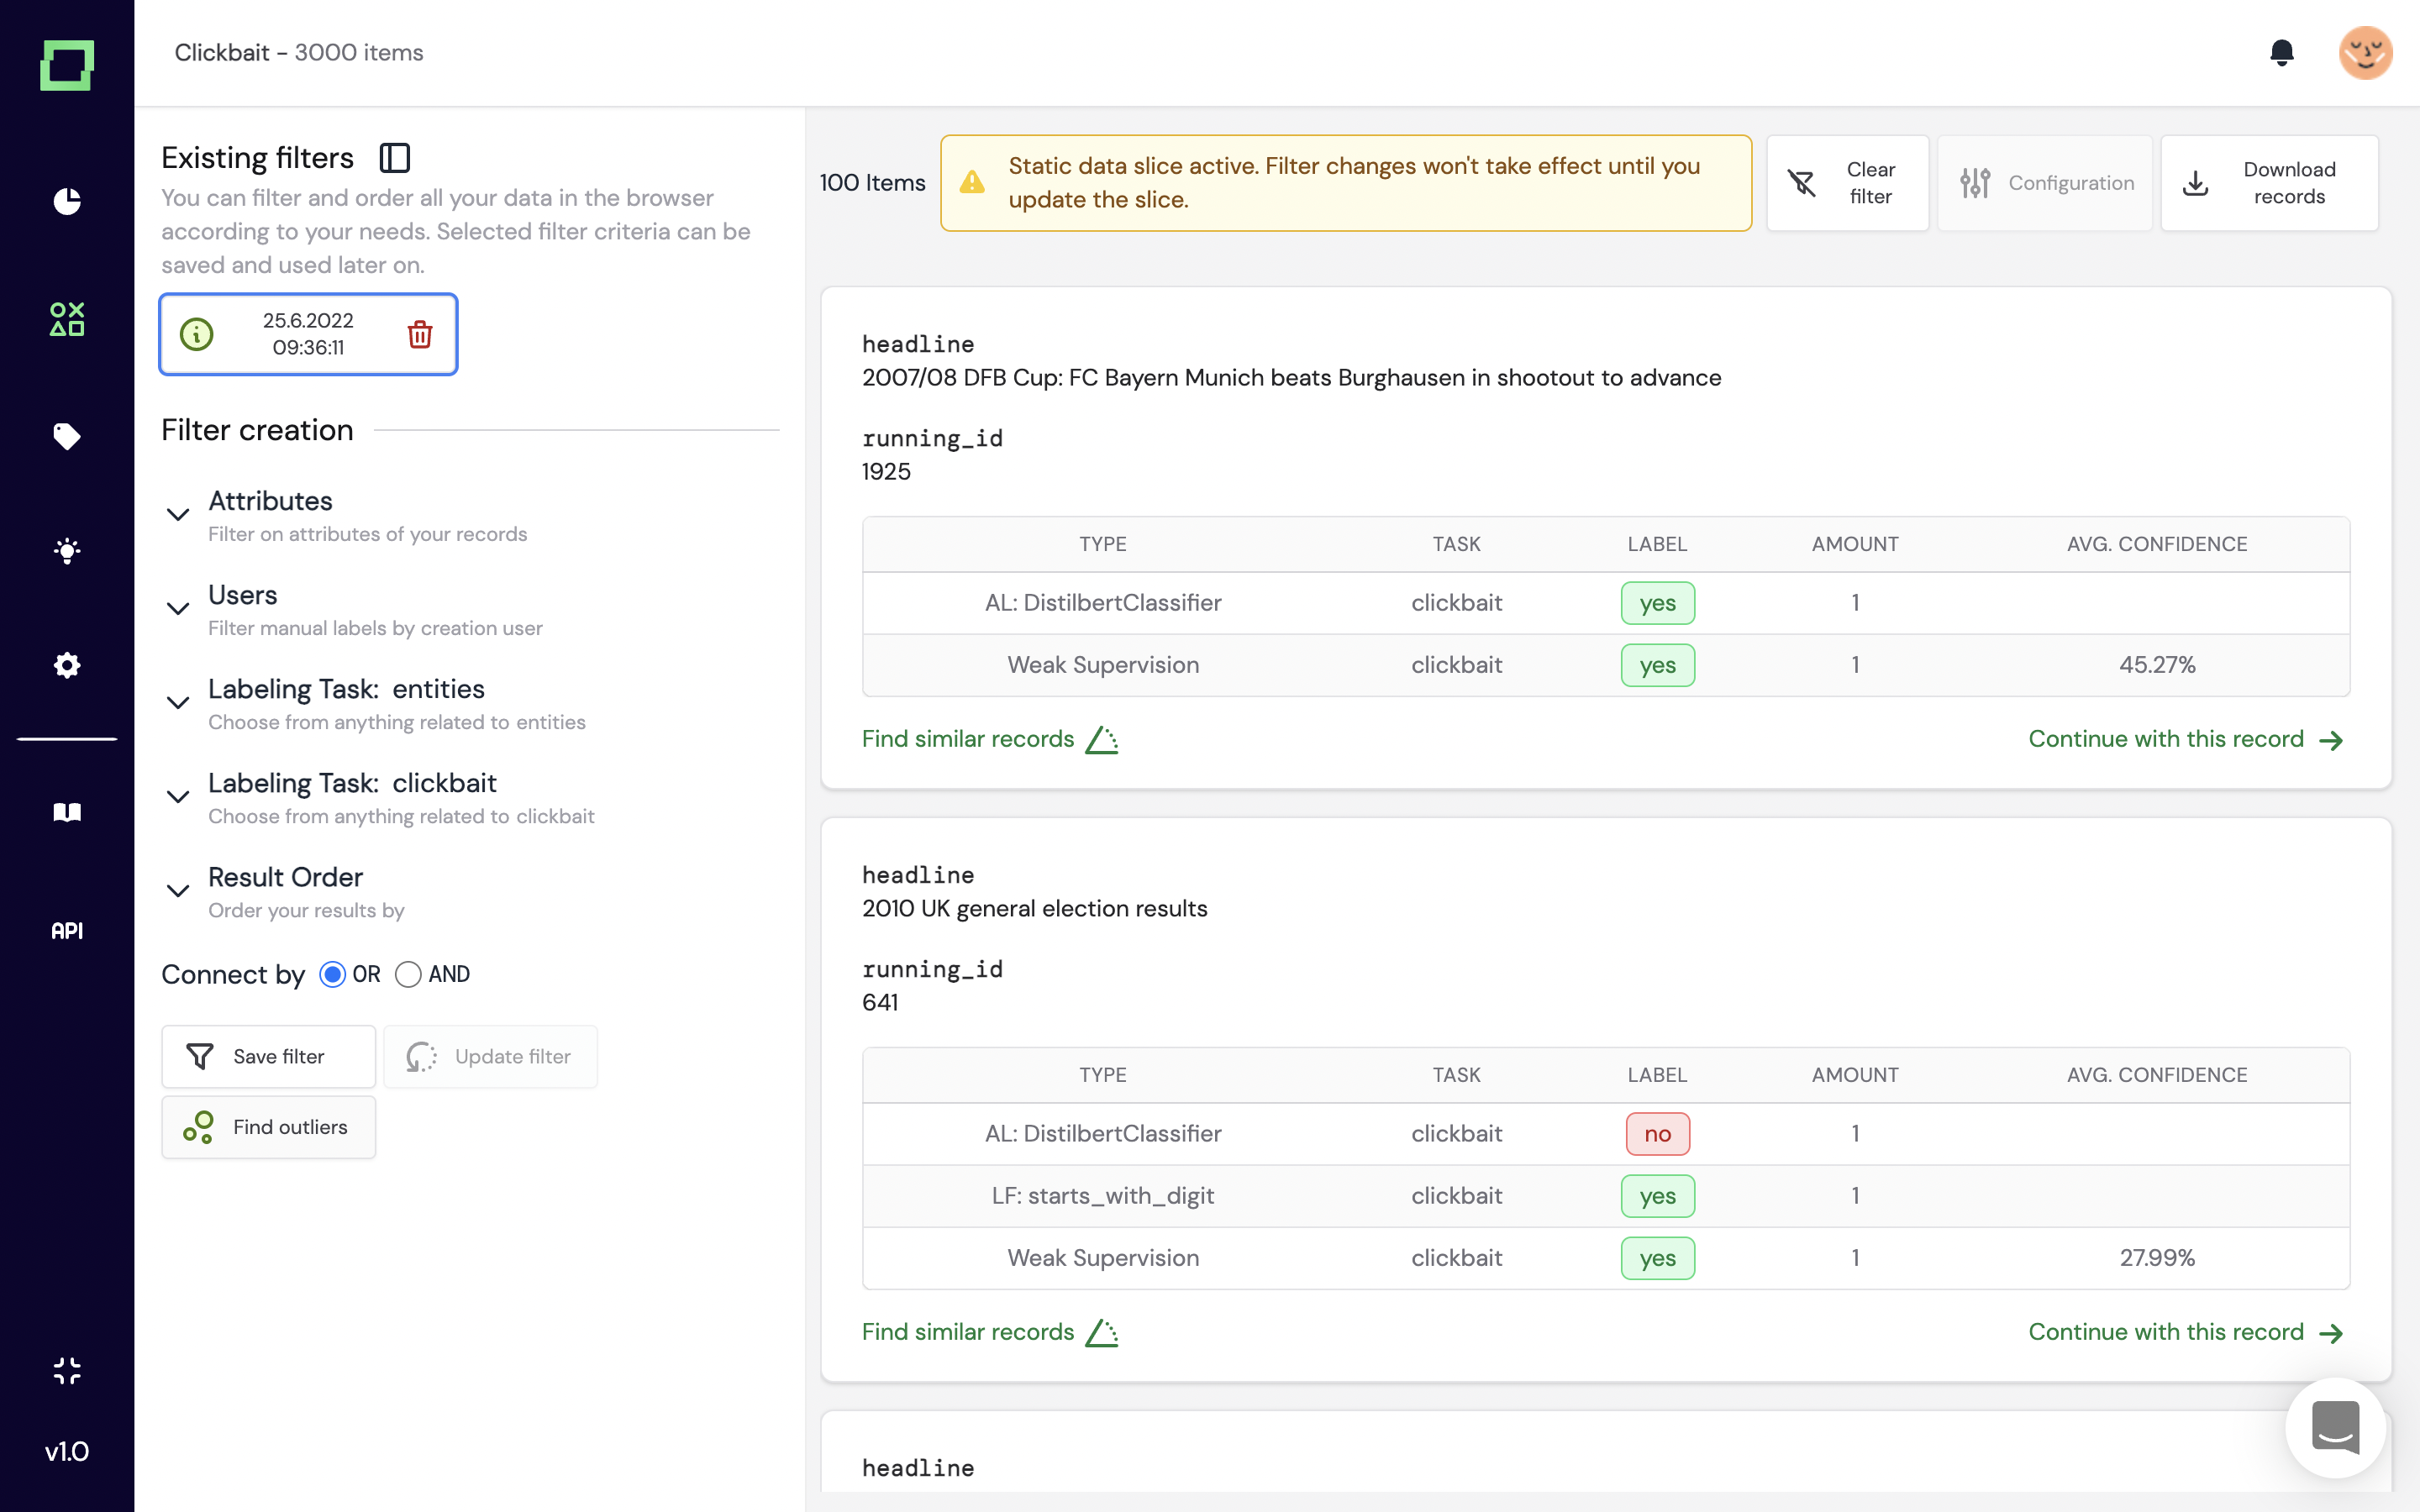The width and height of the screenshot is (2420, 1512).
Task: Show info for the 25.6.2022 filter slice
Action: point(197,334)
